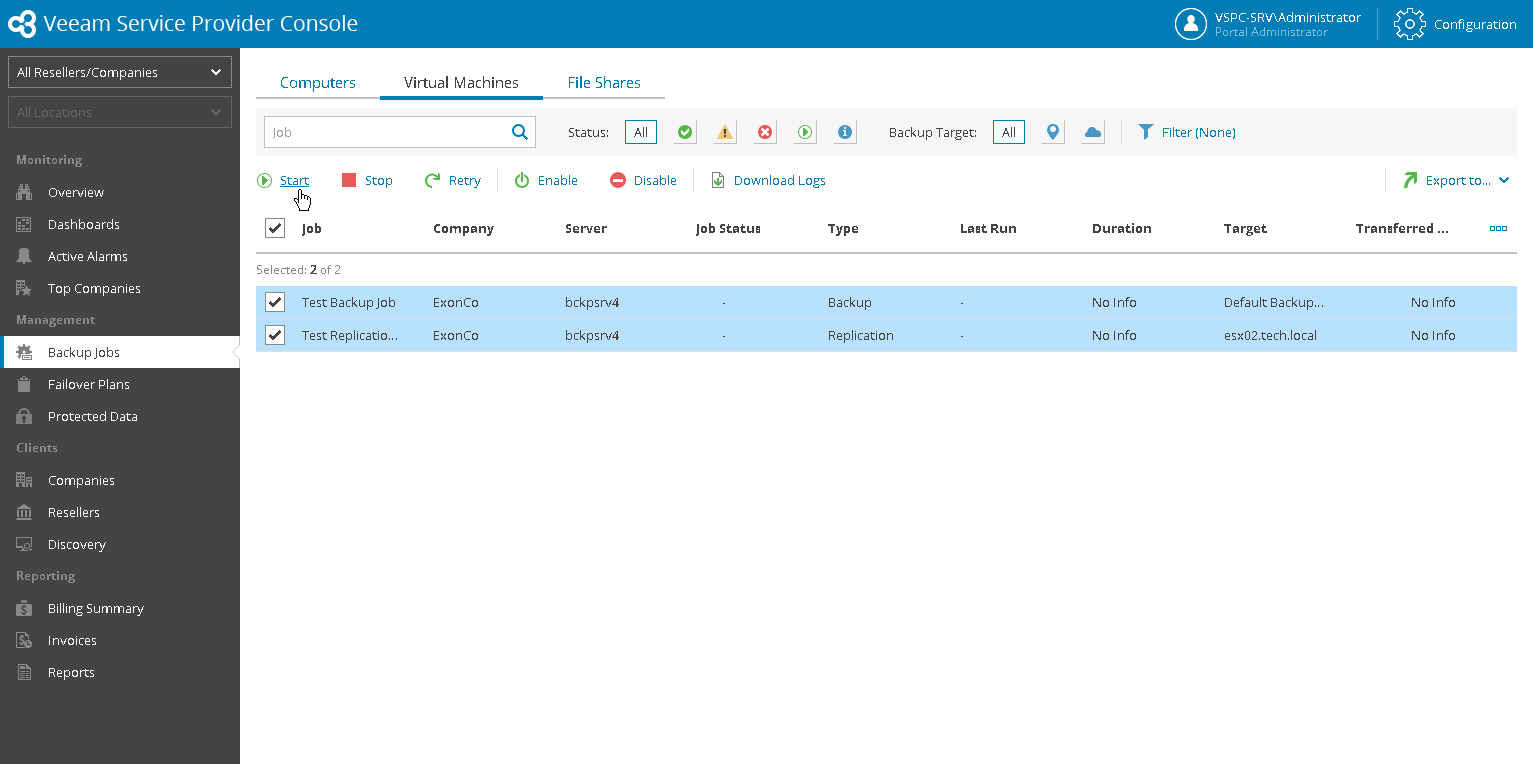Open the All Resellers/Companies dropdown
The height and width of the screenshot is (764, 1533).
point(120,72)
